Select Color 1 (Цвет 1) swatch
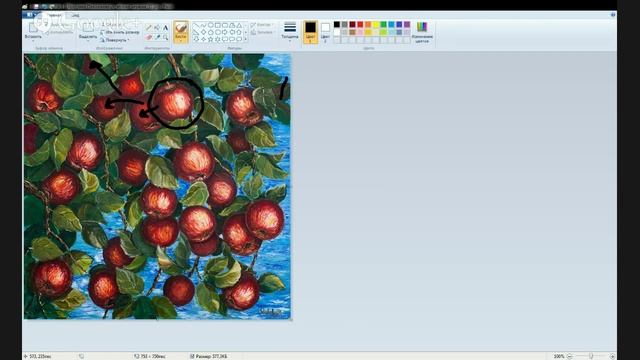The image size is (640, 360). 311,31
